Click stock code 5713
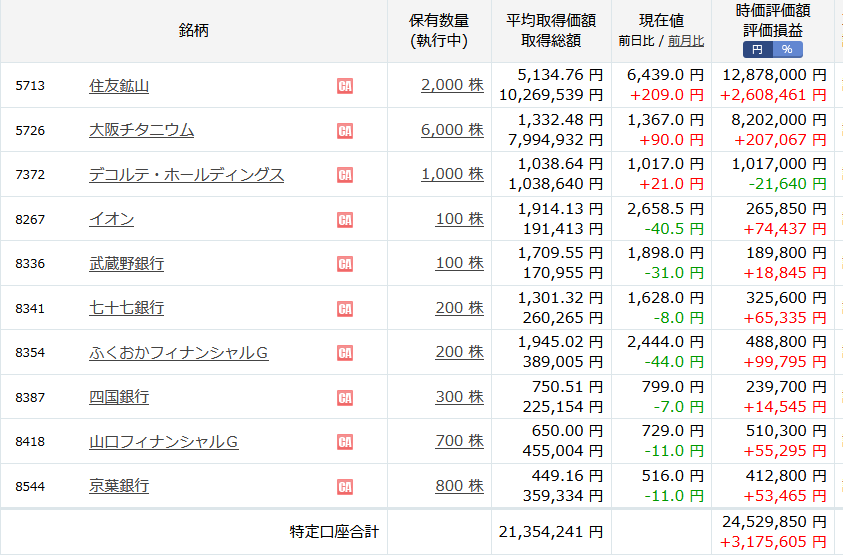The width and height of the screenshot is (843, 555). pos(30,86)
